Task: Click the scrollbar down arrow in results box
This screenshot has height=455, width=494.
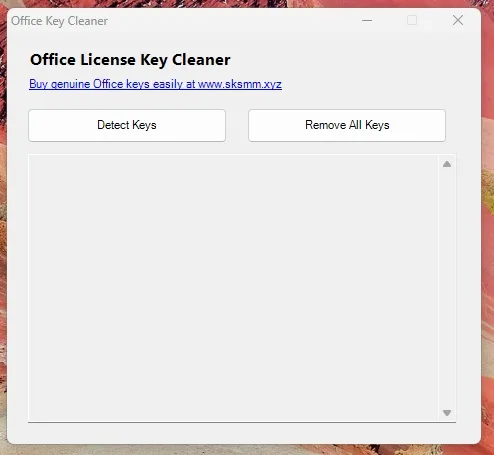Action: pyautogui.click(x=447, y=413)
